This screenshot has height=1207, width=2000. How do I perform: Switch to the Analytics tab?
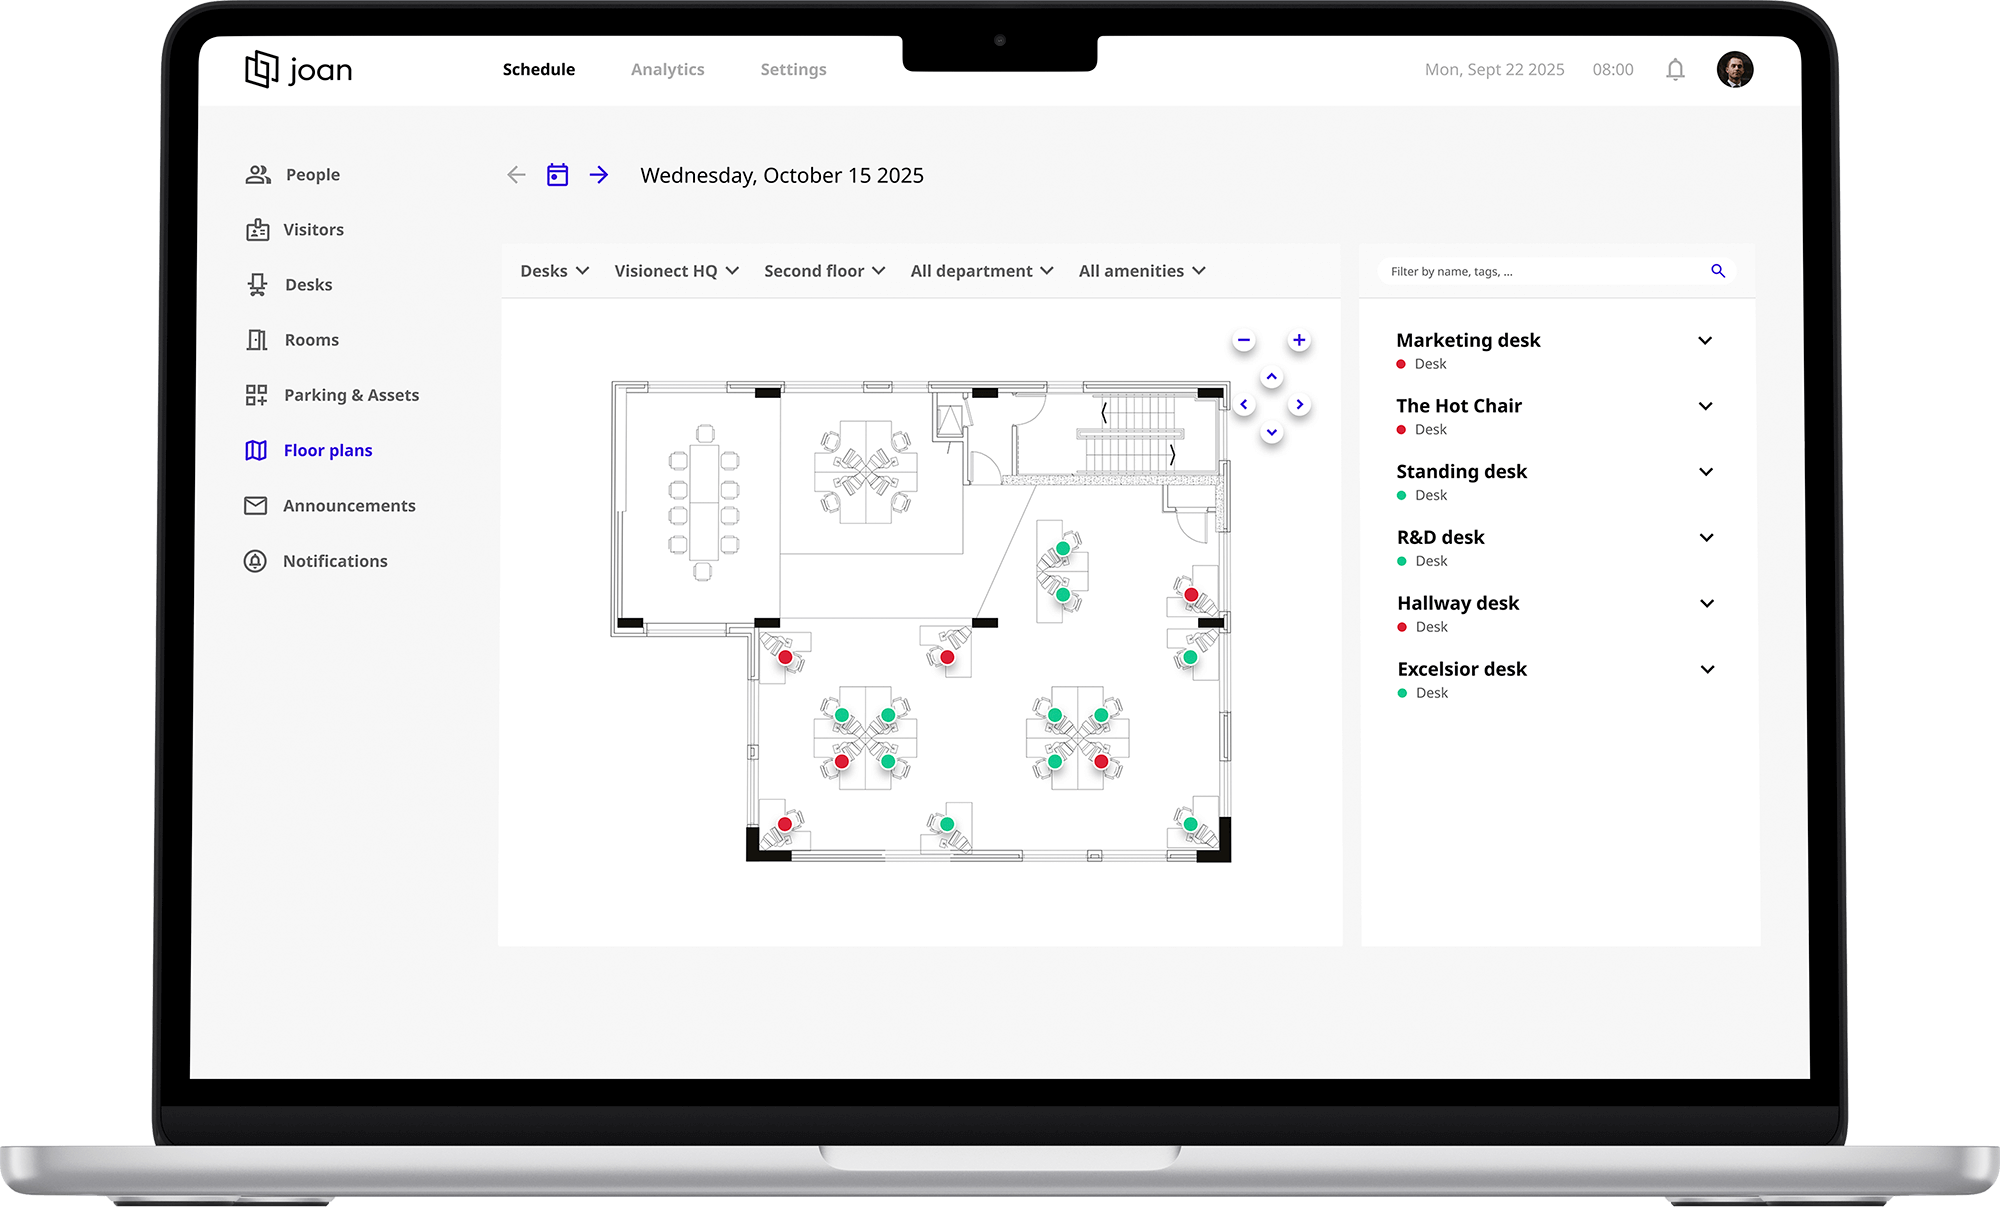coord(667,70)
